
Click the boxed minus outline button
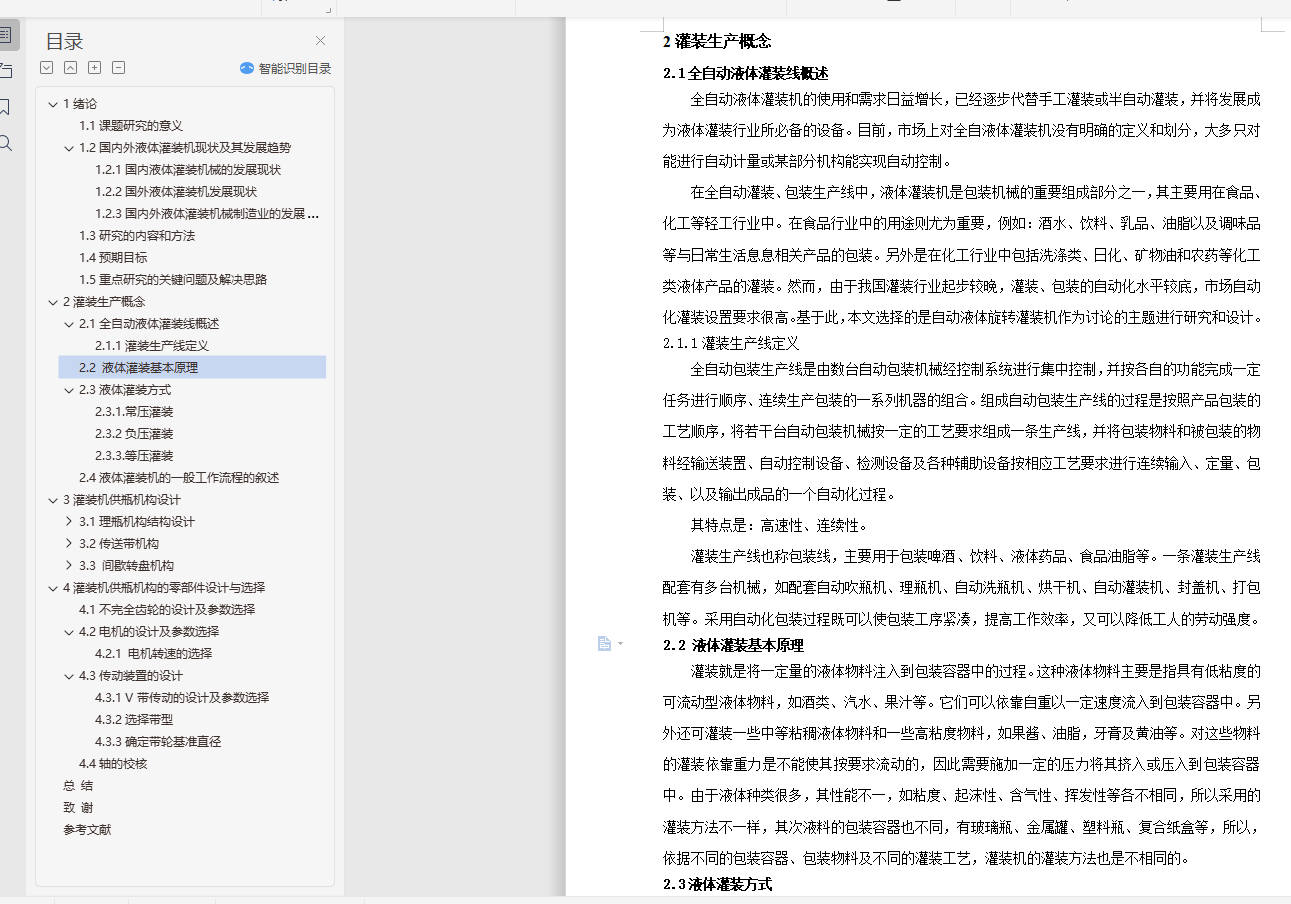pyautogui.click(x=118, y=68)
